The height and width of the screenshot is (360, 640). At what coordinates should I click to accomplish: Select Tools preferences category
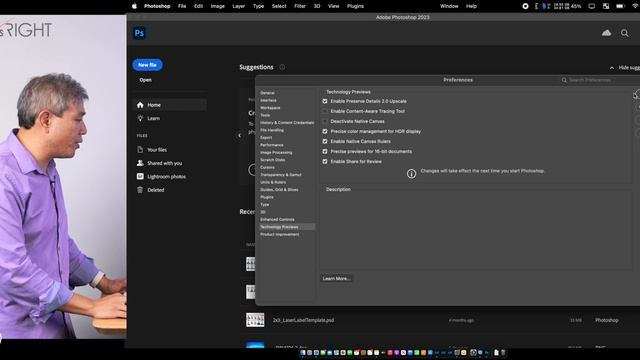[x=265, y=115]
